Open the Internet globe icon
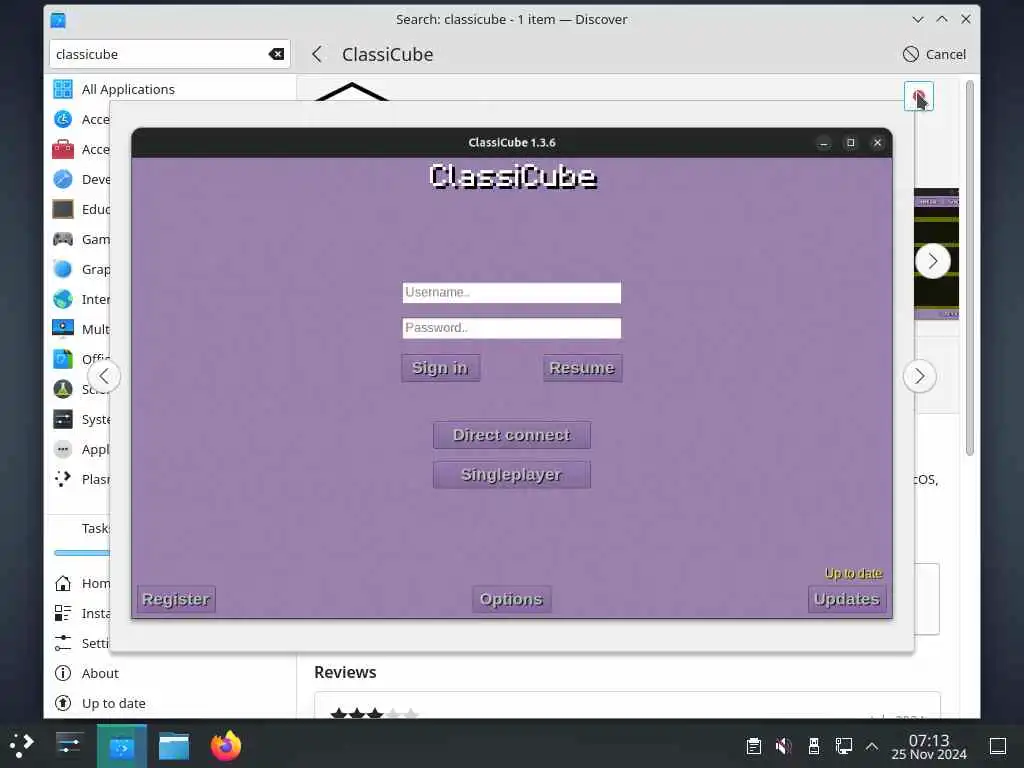This screenshot has width=1024, height=768. (x=63, y=300)
